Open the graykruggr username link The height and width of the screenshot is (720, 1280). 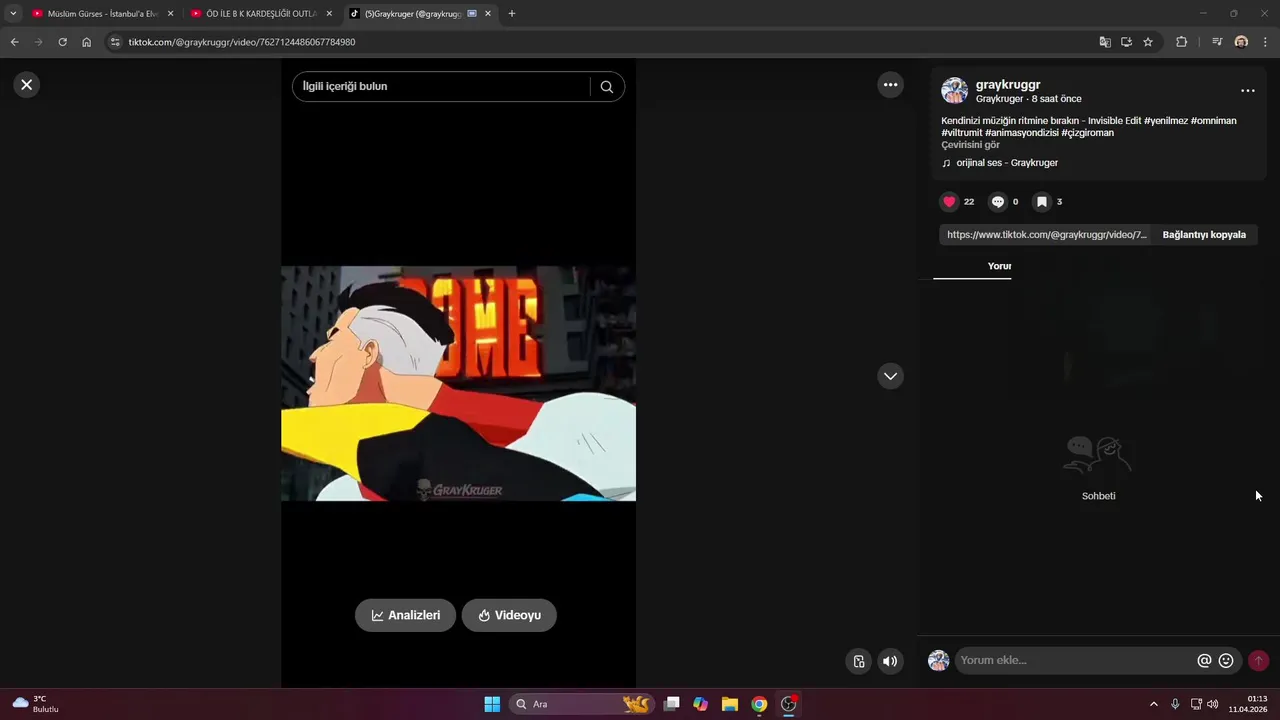tap(1008, 85)
